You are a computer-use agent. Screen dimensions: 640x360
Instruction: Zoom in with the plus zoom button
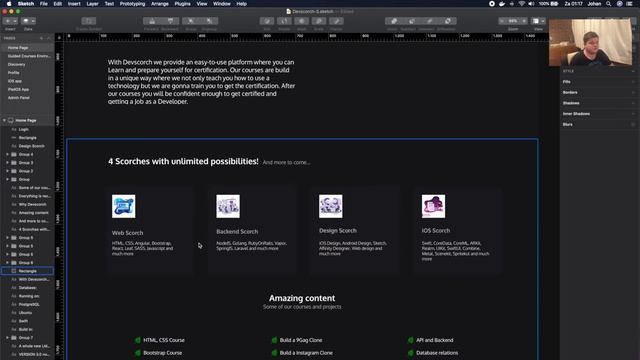click(524, 21)
